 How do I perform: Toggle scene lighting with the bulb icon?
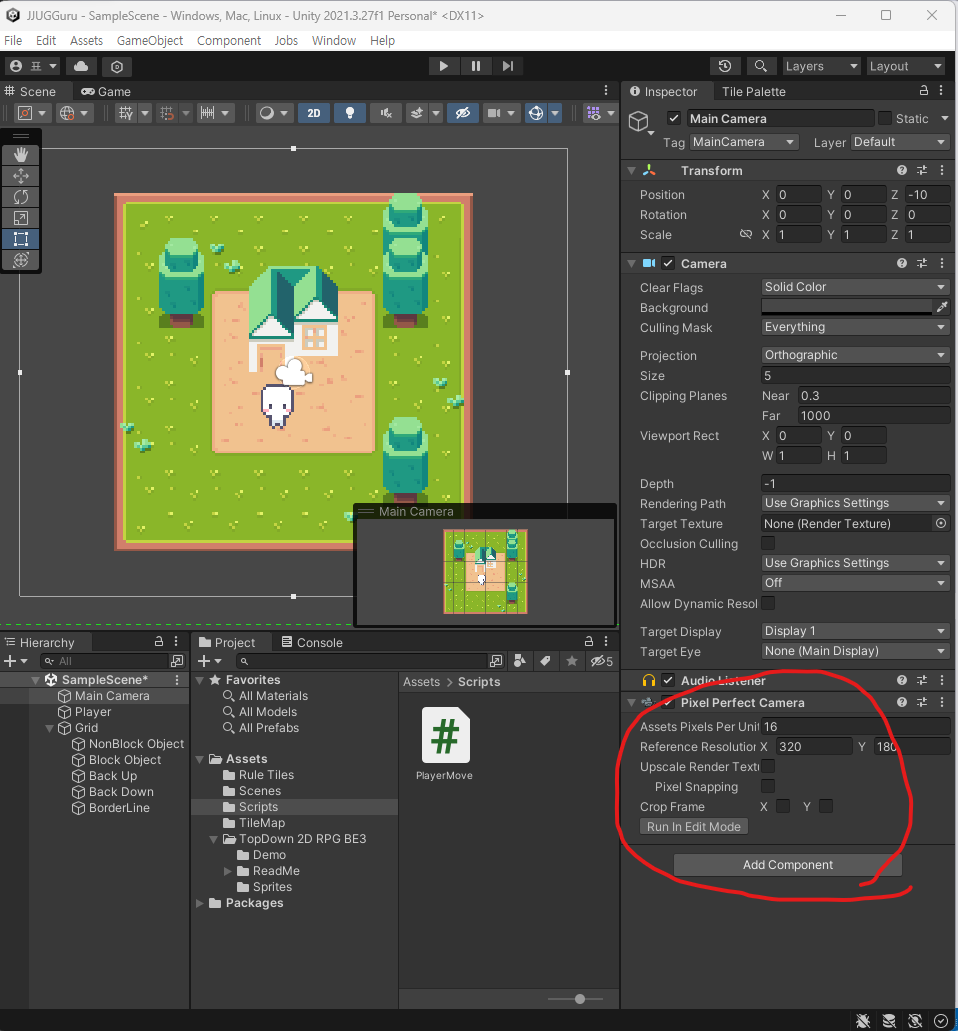(x=349, y=112)
